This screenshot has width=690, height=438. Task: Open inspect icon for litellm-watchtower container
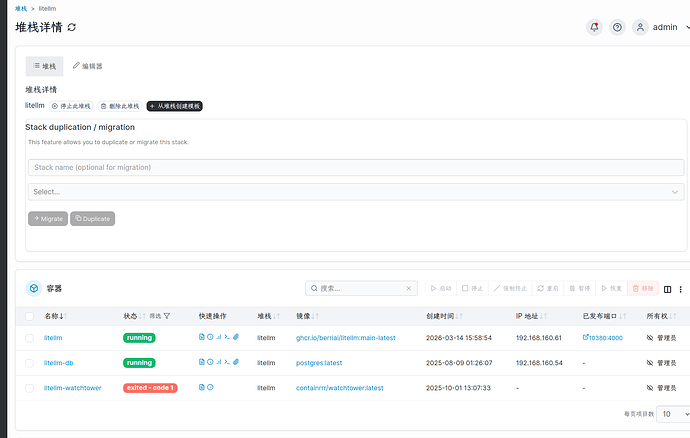(210, 387)
